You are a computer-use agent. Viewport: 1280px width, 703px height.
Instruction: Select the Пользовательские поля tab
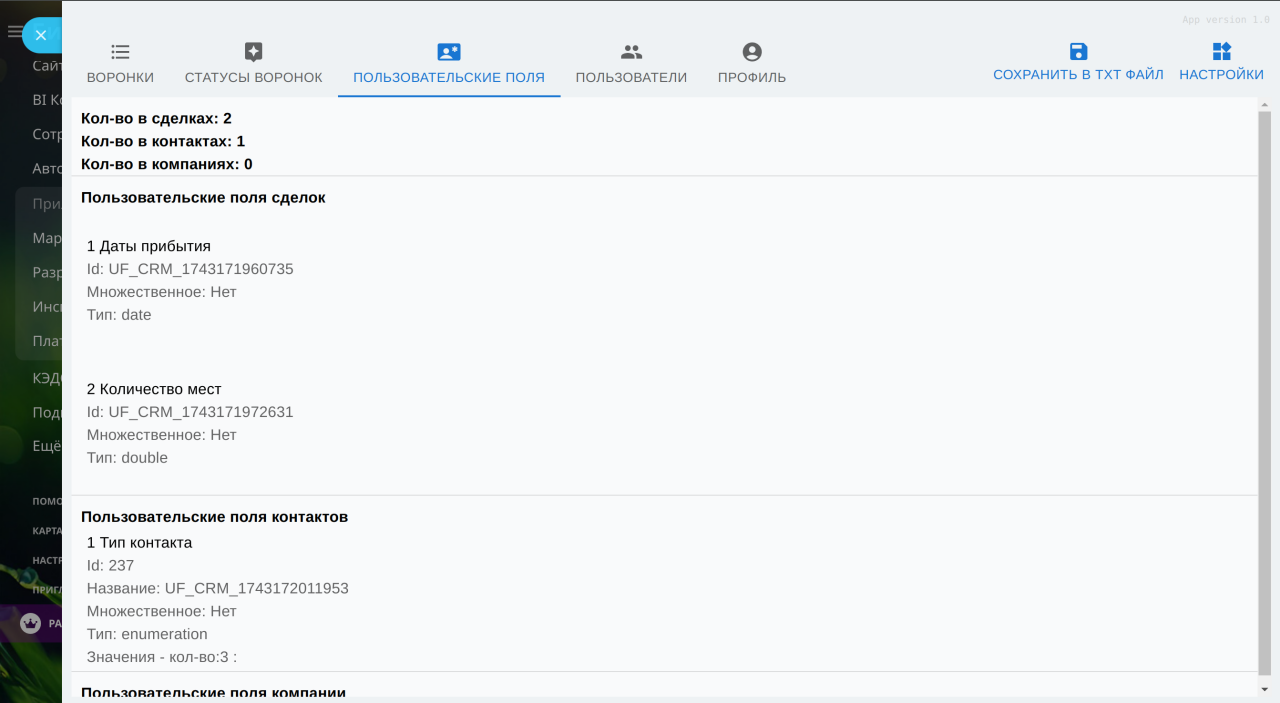coord(449,65)
